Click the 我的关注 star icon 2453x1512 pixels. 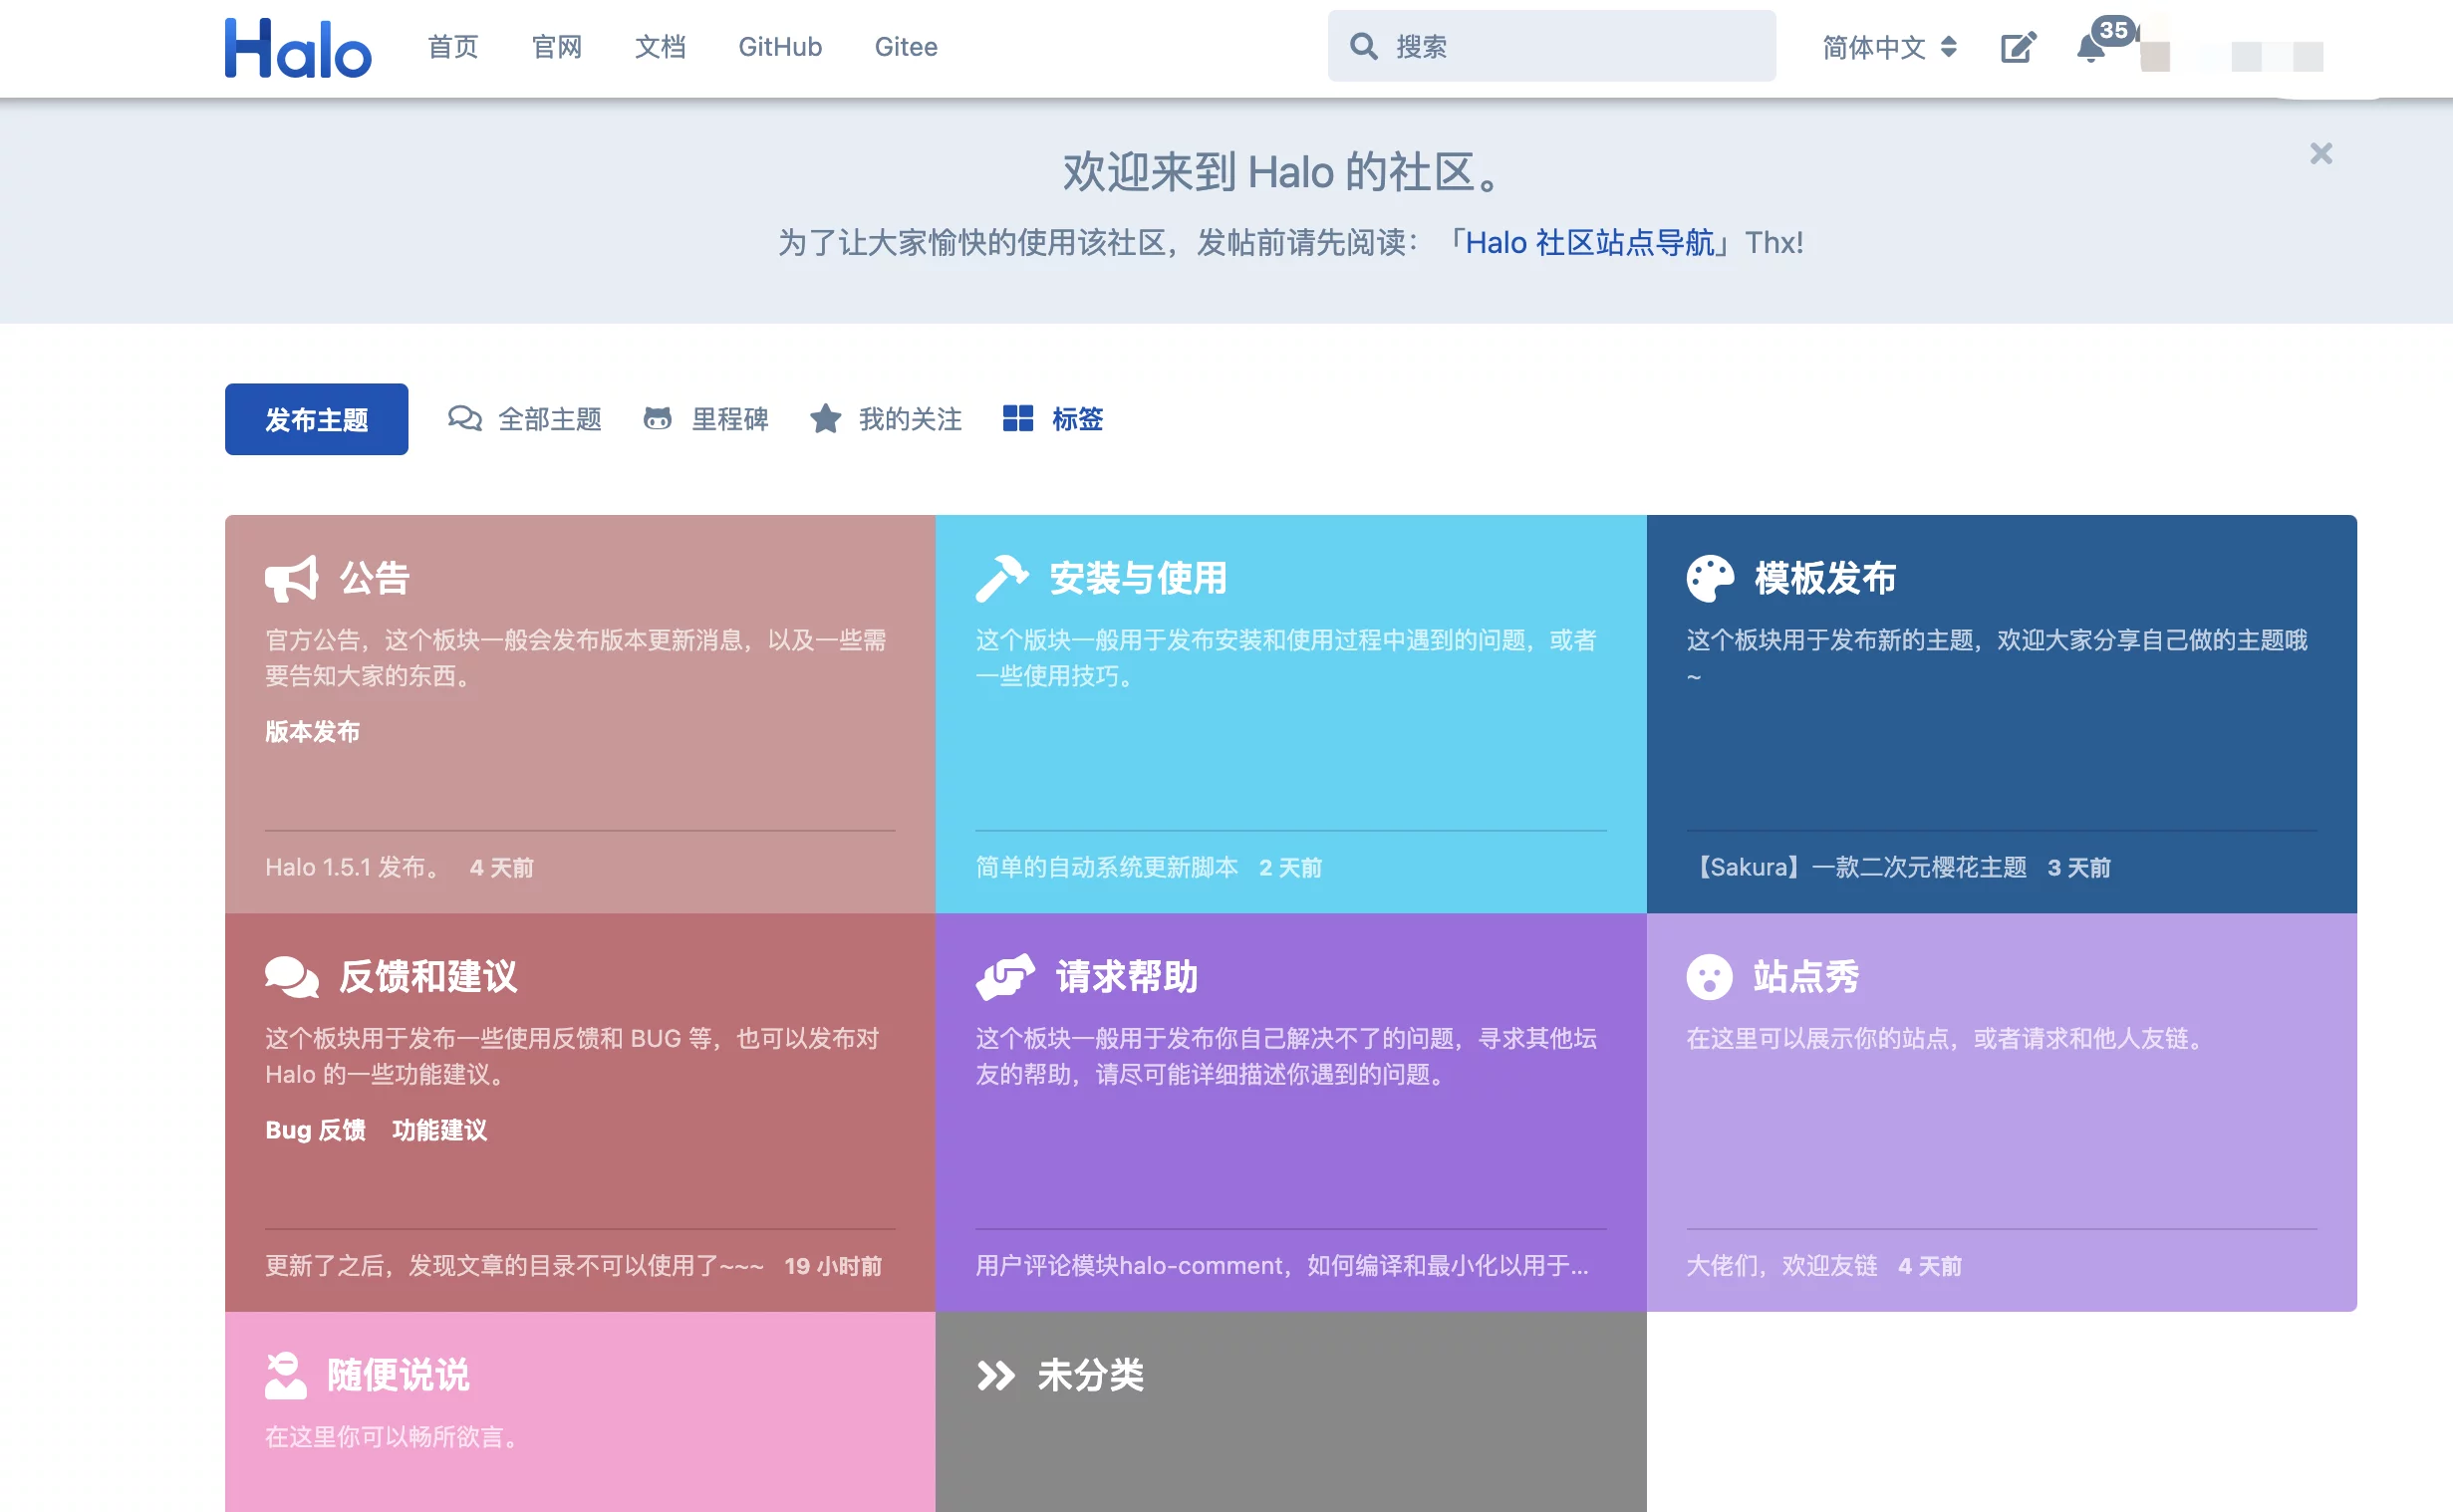click(x=825, y=418)
